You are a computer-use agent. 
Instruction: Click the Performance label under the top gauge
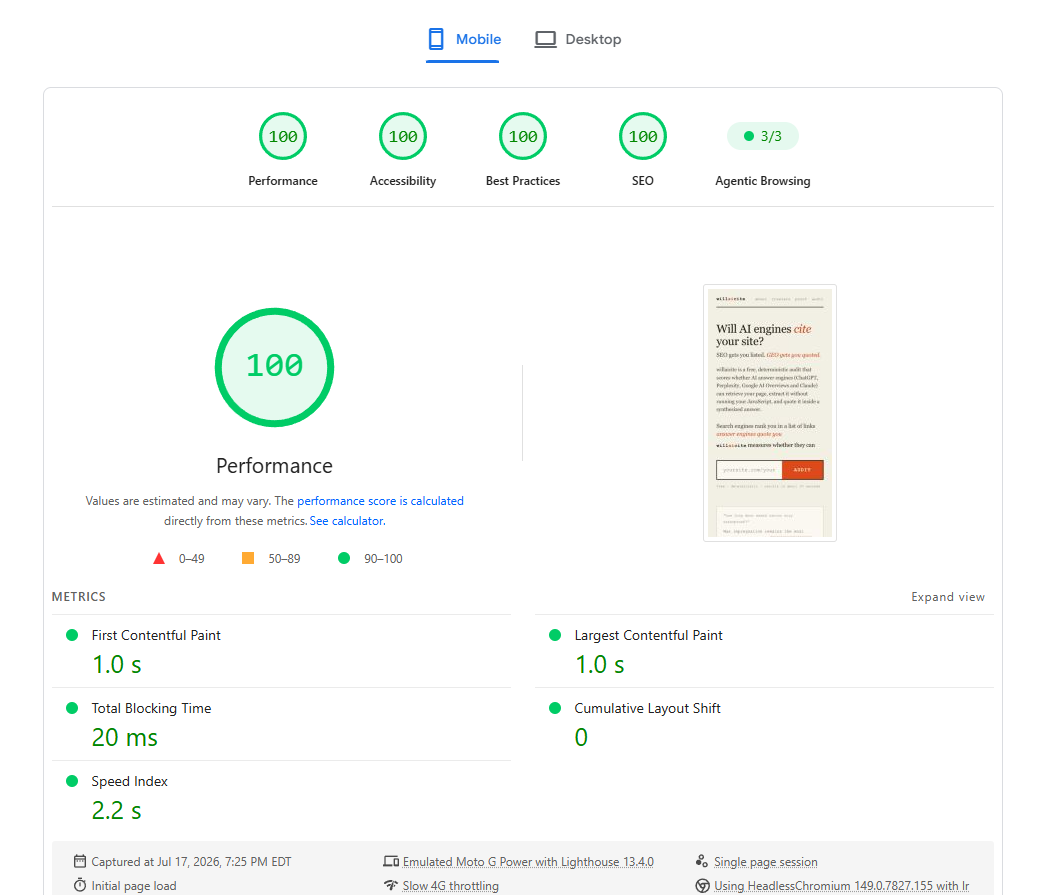point(283,181)
